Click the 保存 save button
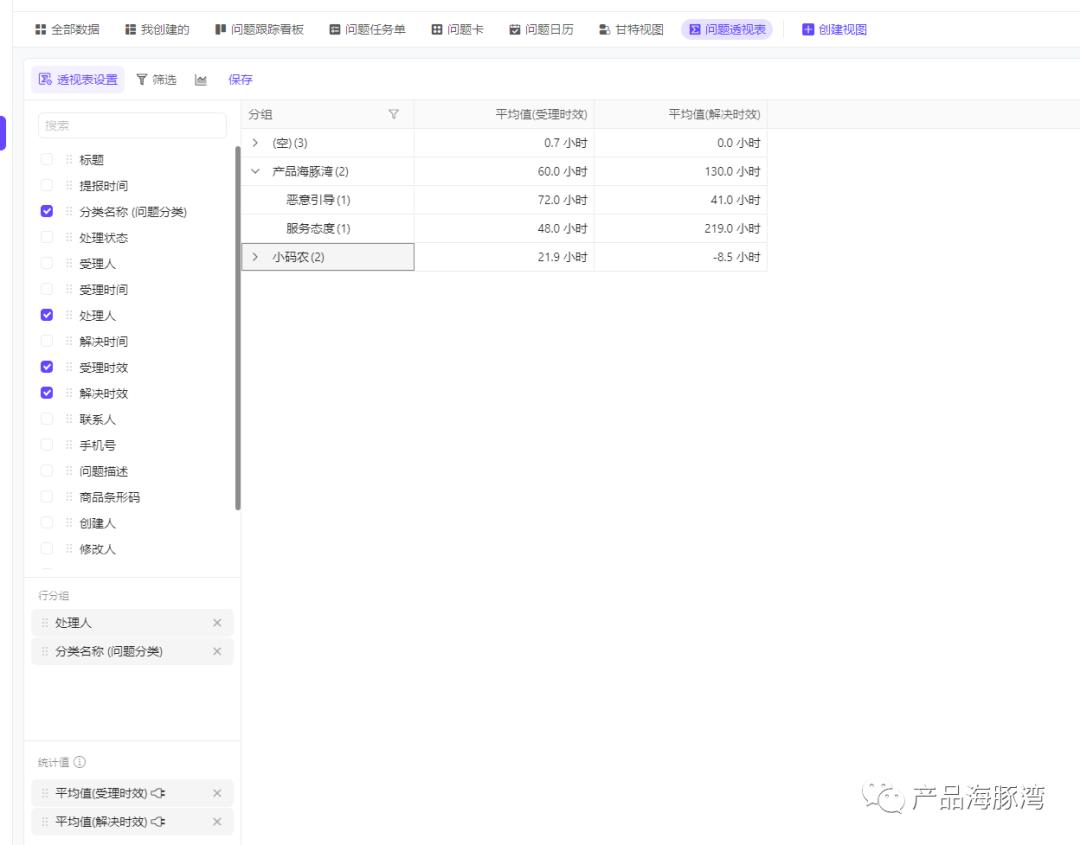 [241, 80]
